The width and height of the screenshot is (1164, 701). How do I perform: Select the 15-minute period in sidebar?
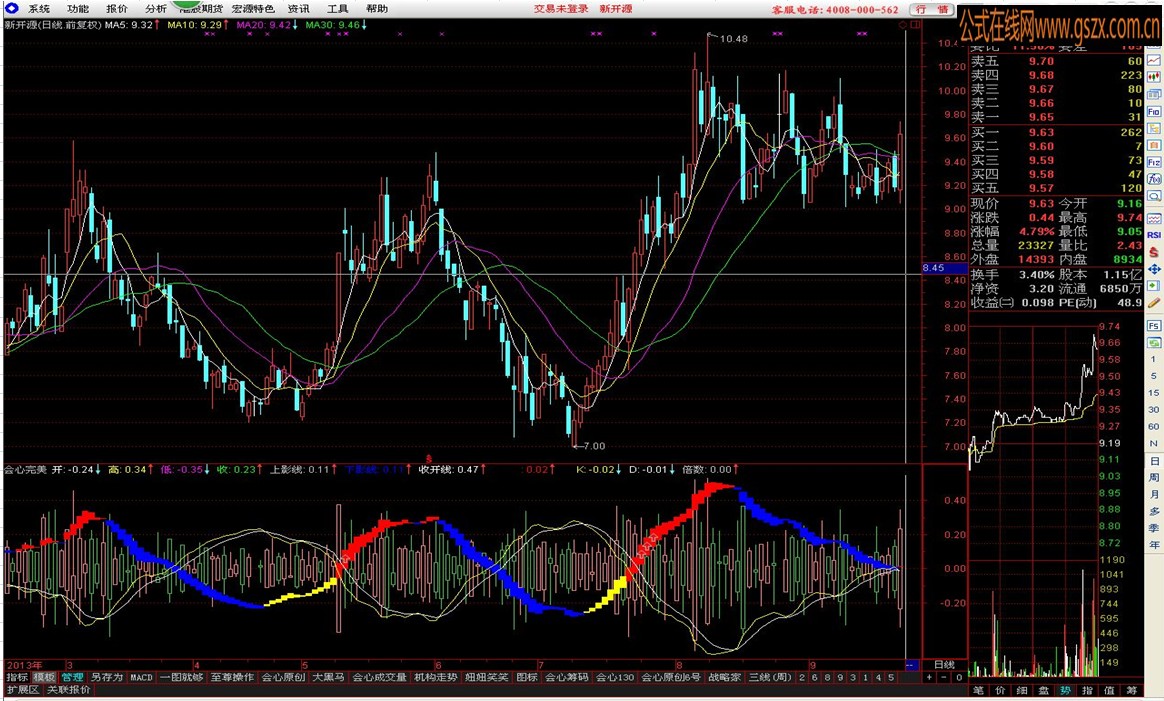tap(1154, 393)
